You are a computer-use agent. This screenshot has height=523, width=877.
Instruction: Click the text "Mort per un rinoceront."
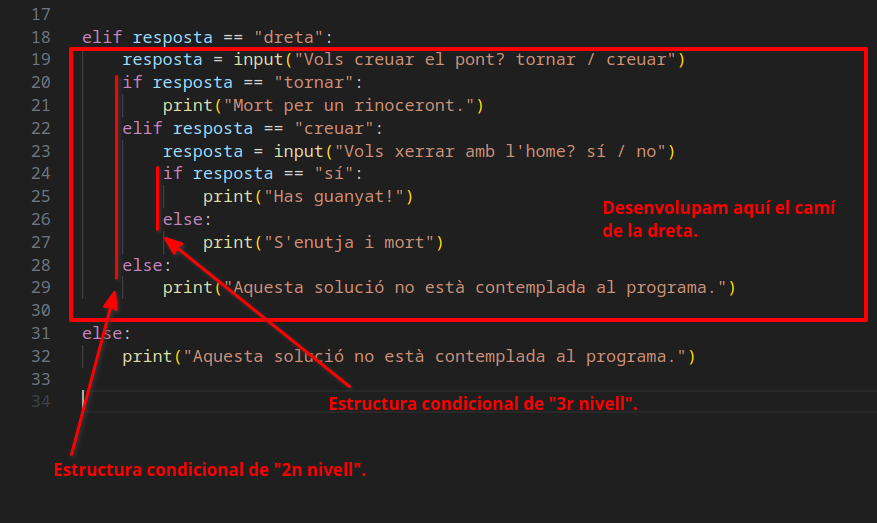pyautogui.click(x=349, y=106)
